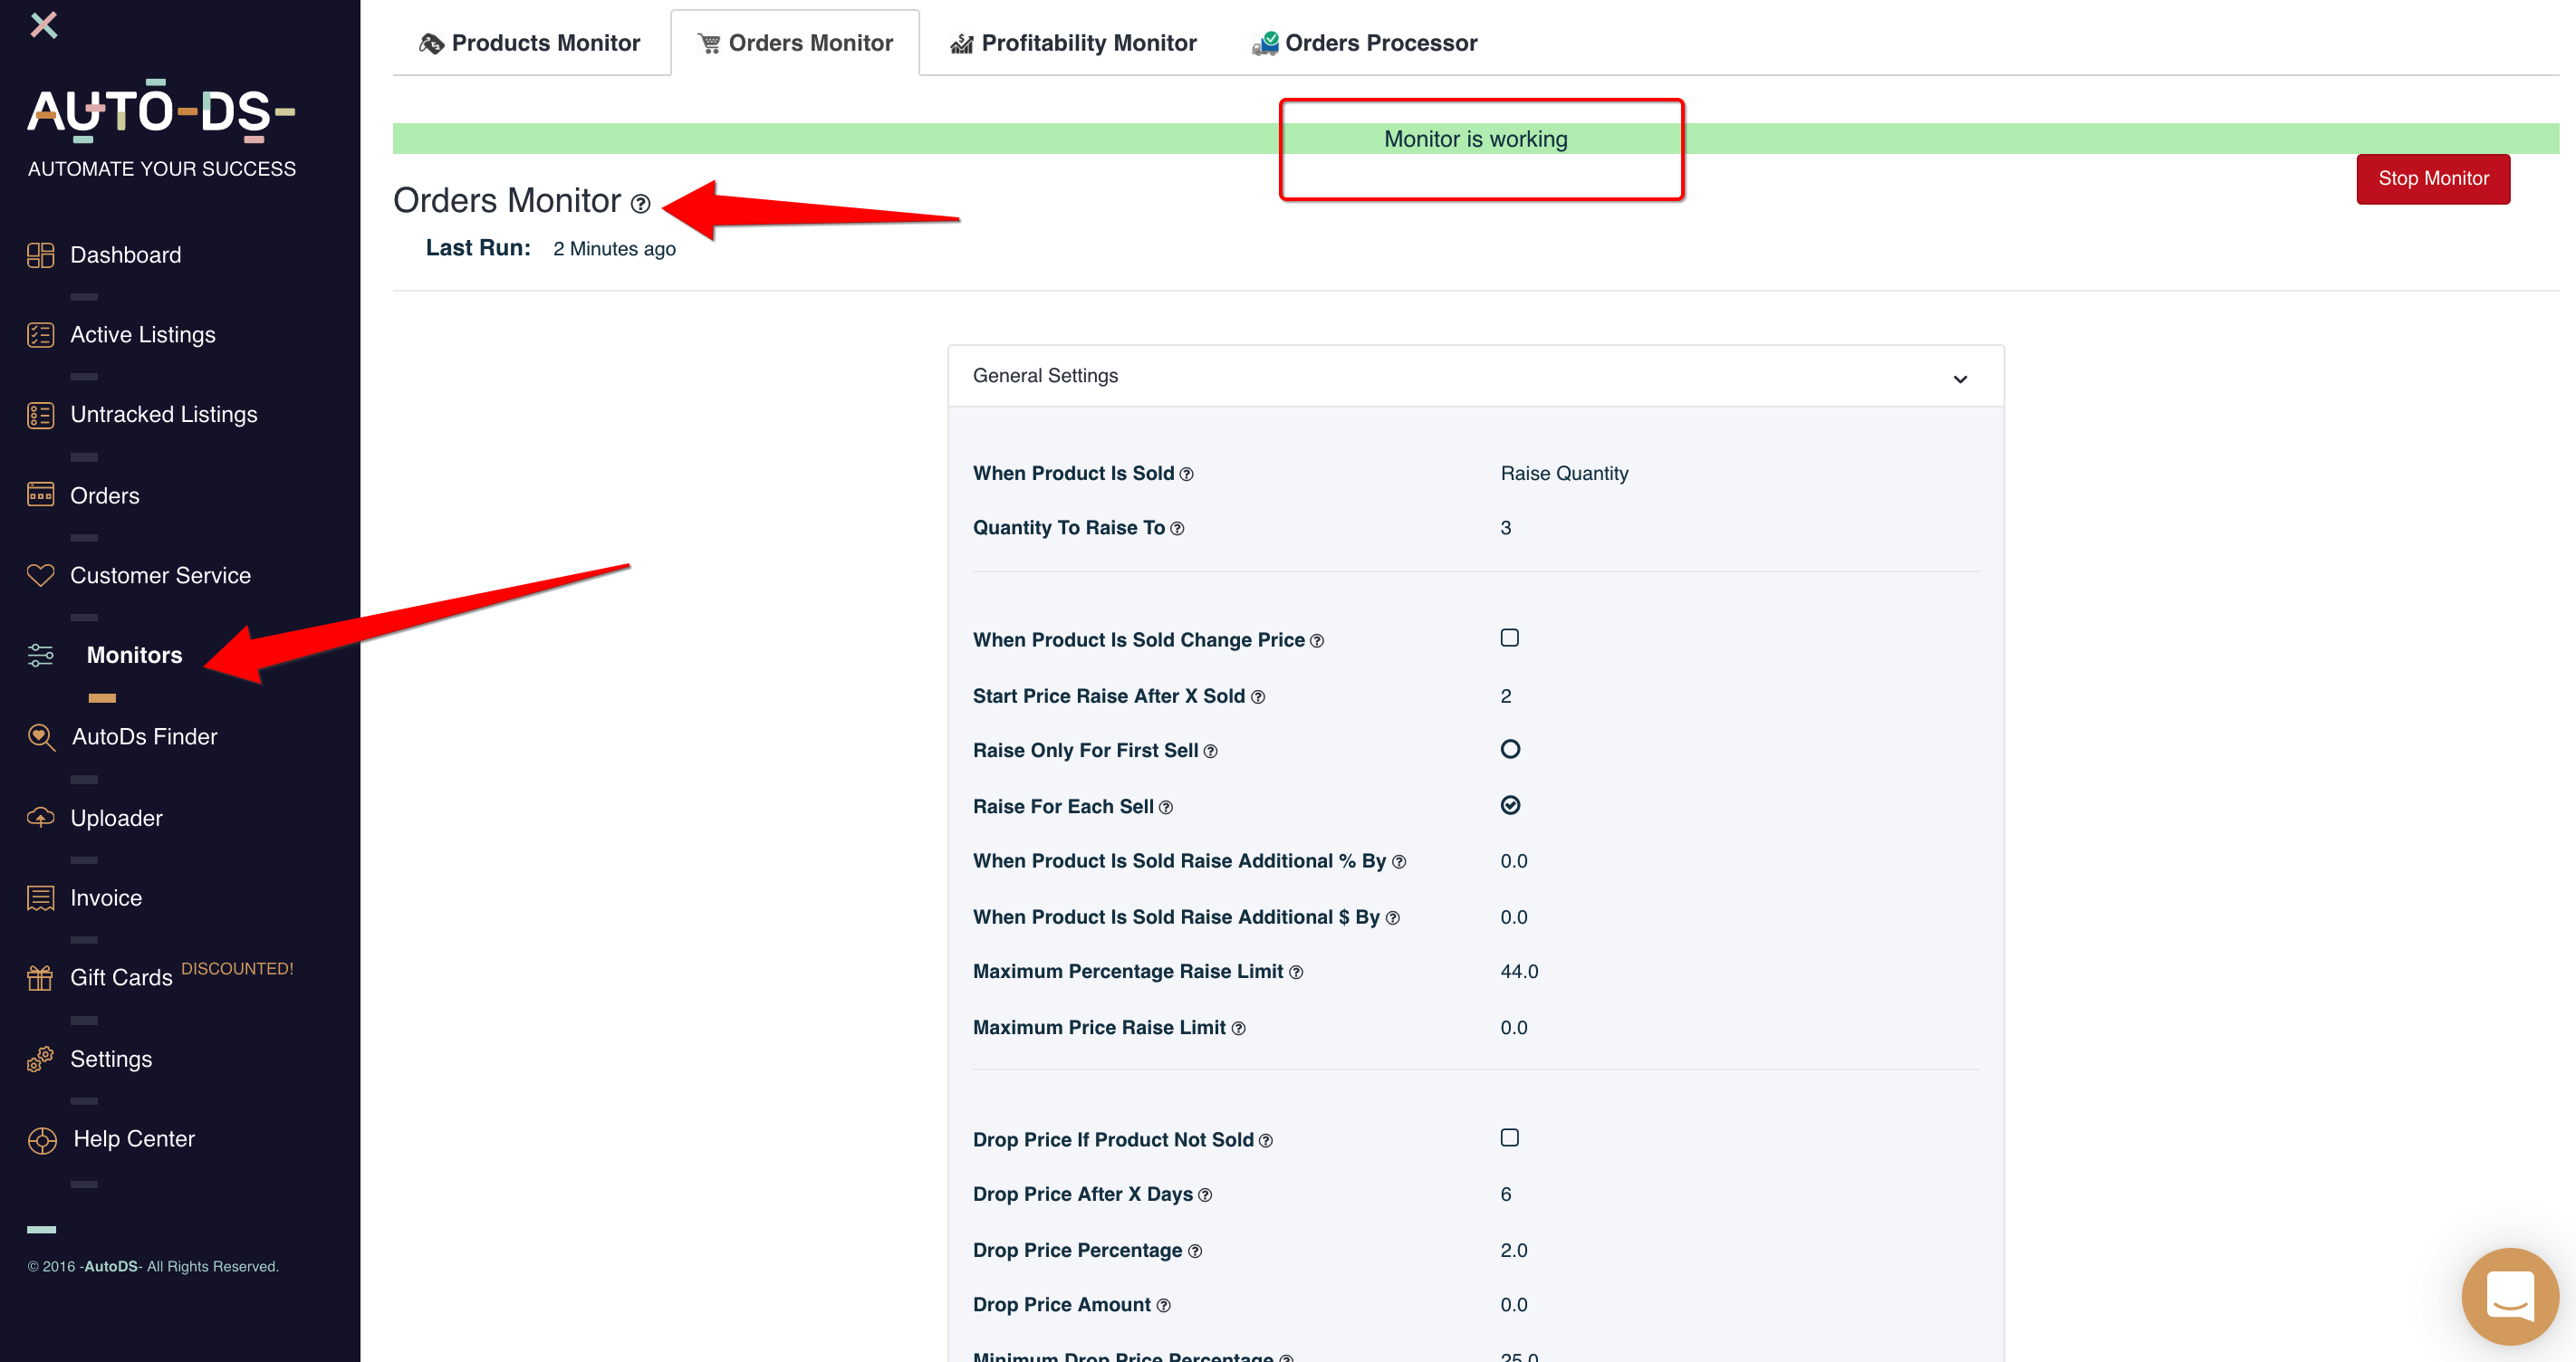Viewport: 2576px width, 1362px height.
Task: Open AutoDs Finder link
Action: coord(145,737)
